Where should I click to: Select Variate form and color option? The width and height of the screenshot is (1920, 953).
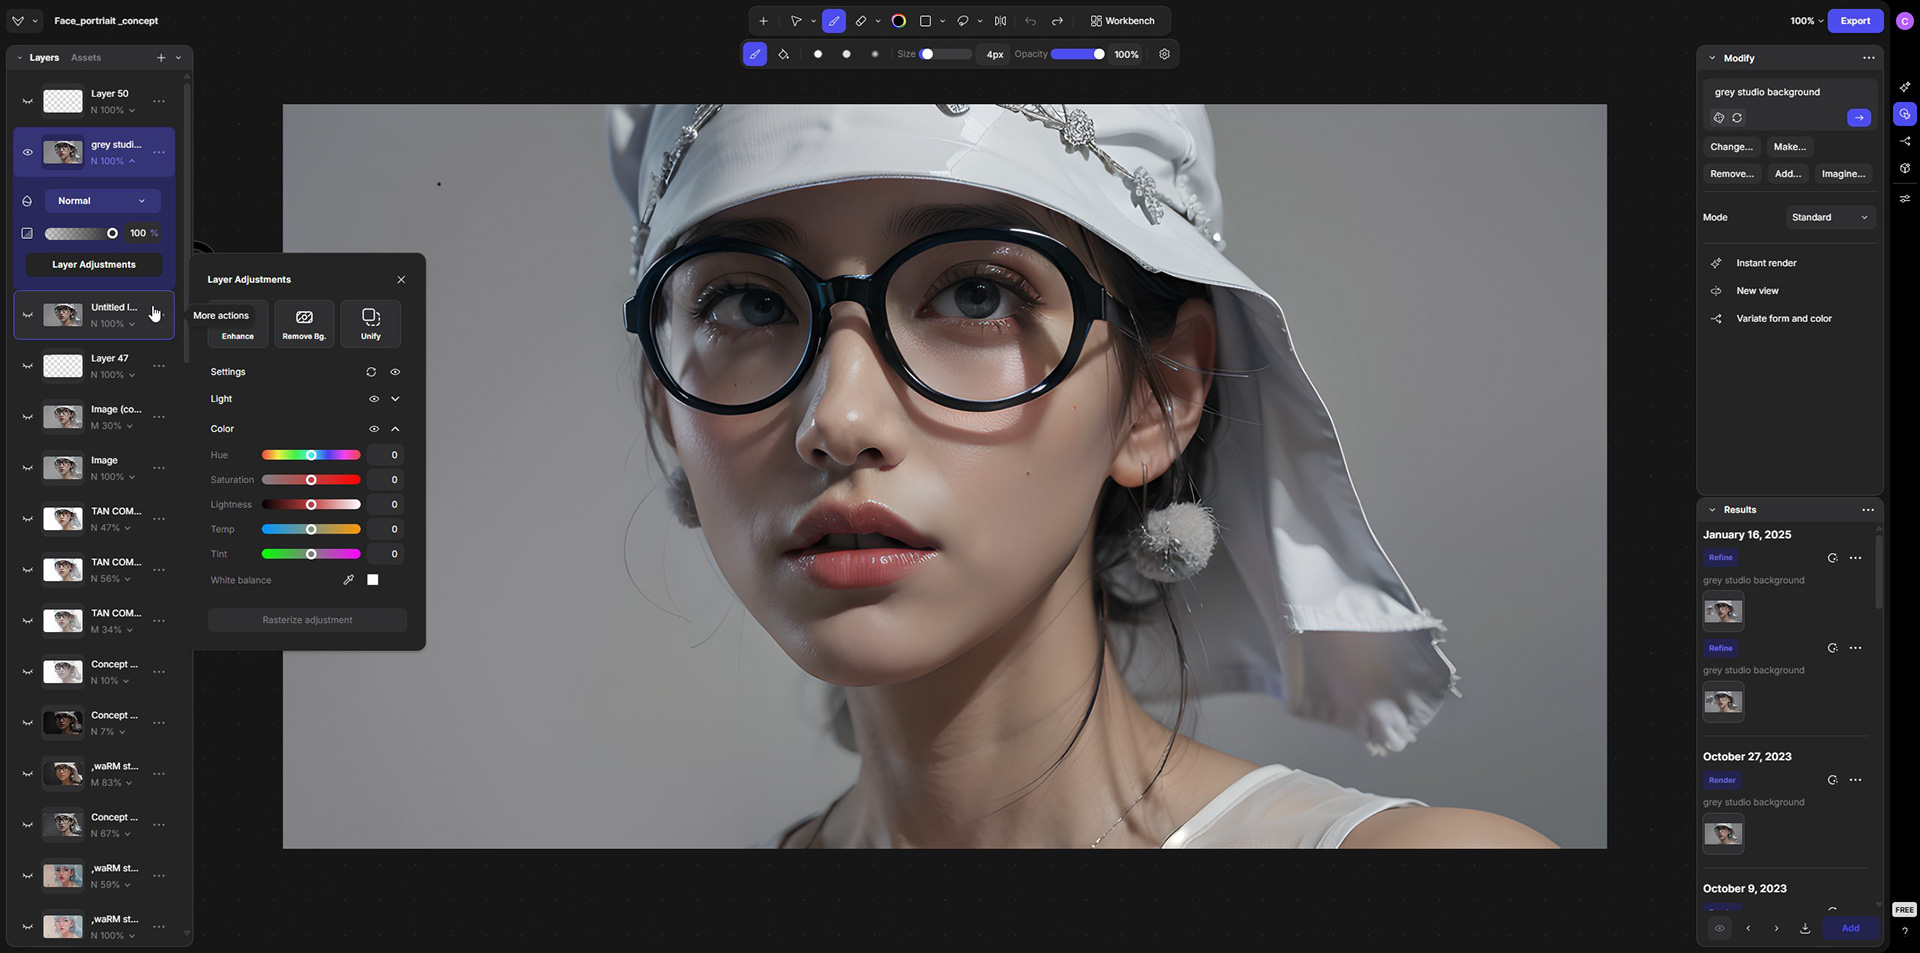point(1784,319)
